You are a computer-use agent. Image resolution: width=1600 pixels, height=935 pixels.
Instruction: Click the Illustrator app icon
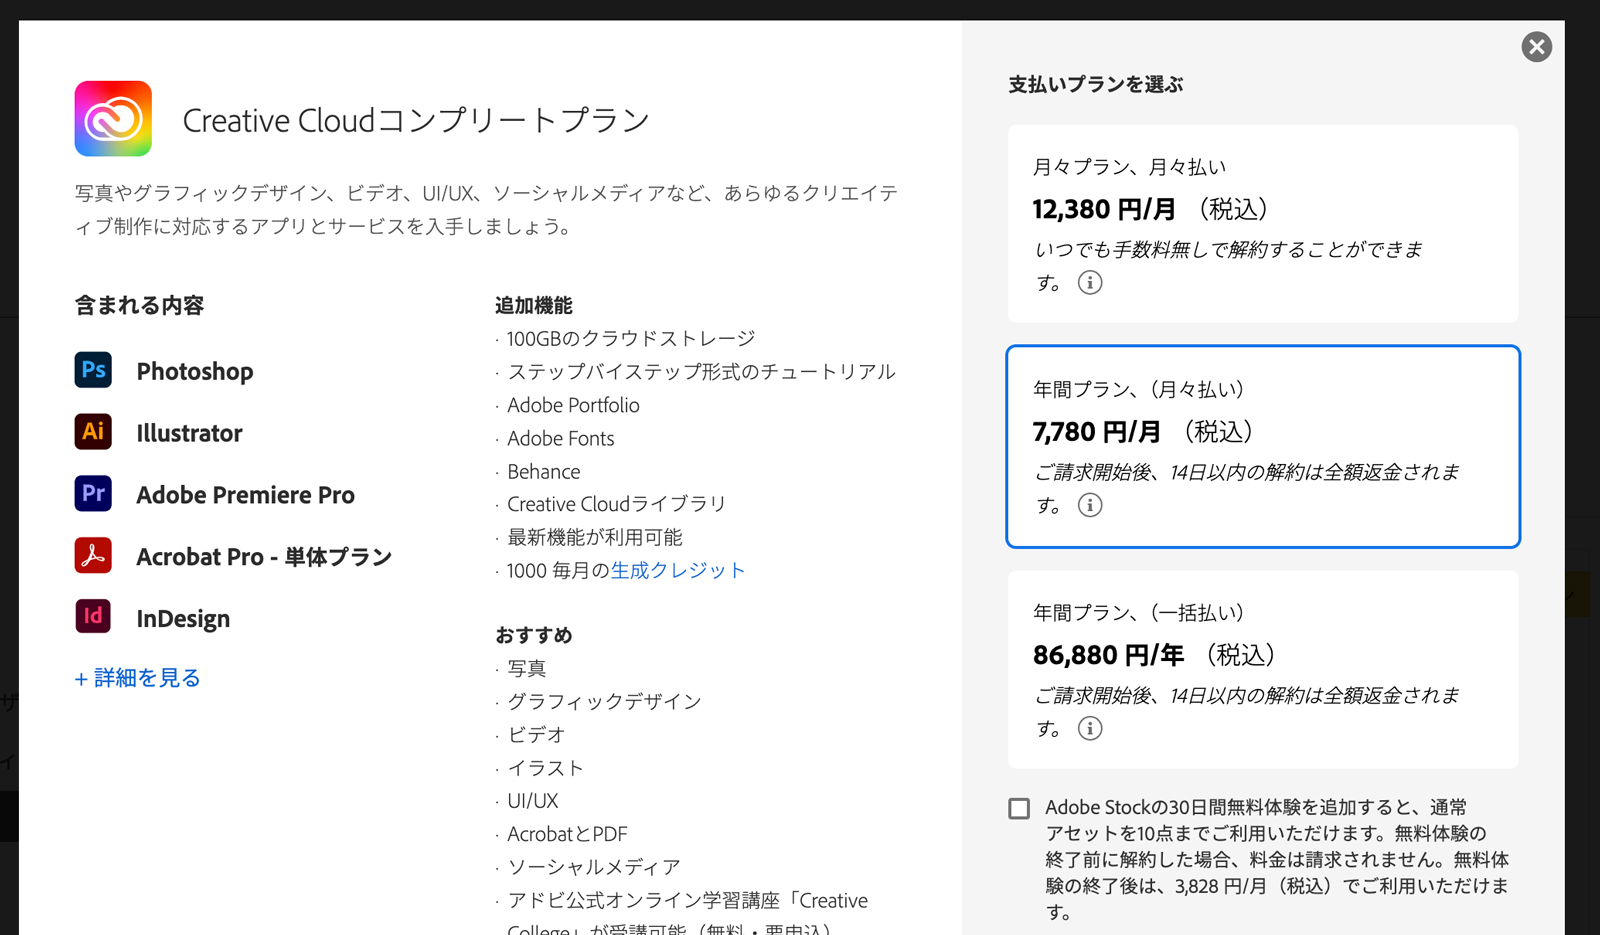93,432
